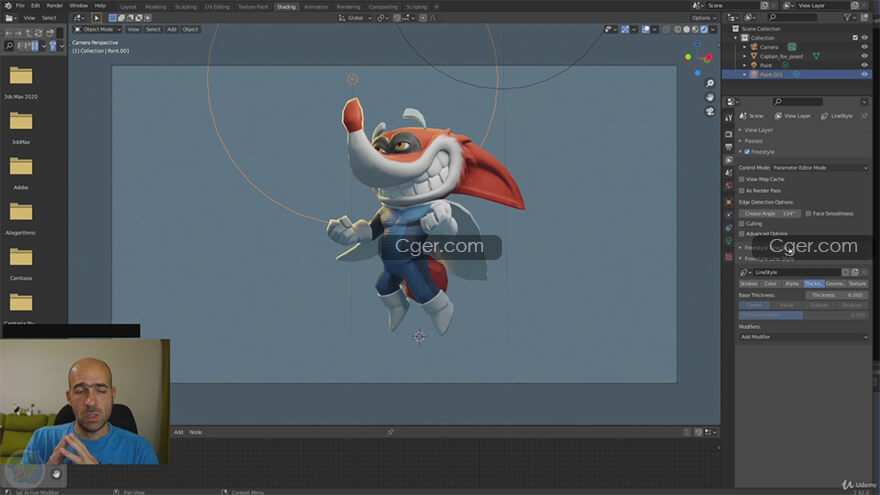This screenshot has width=880, height=495.
Task: Enable View Map Cache checkbox
Action: (742, 179)
